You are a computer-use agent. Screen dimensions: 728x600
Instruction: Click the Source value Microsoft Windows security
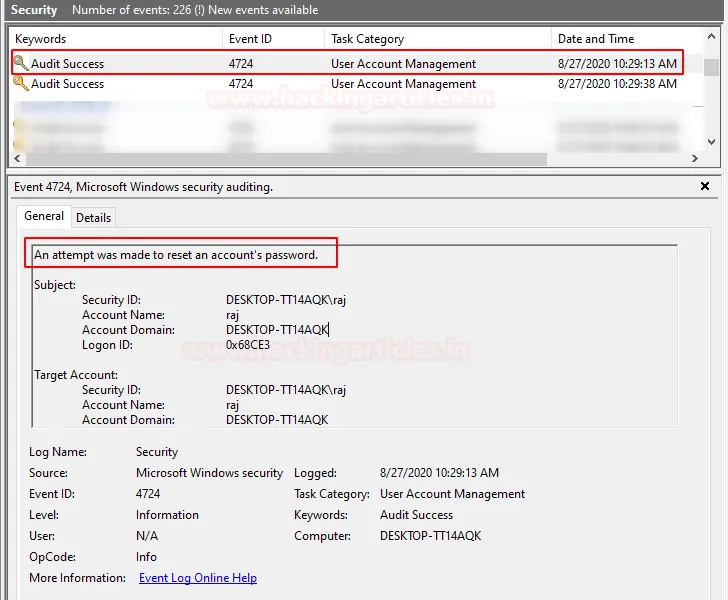click(x=209, y=473)
